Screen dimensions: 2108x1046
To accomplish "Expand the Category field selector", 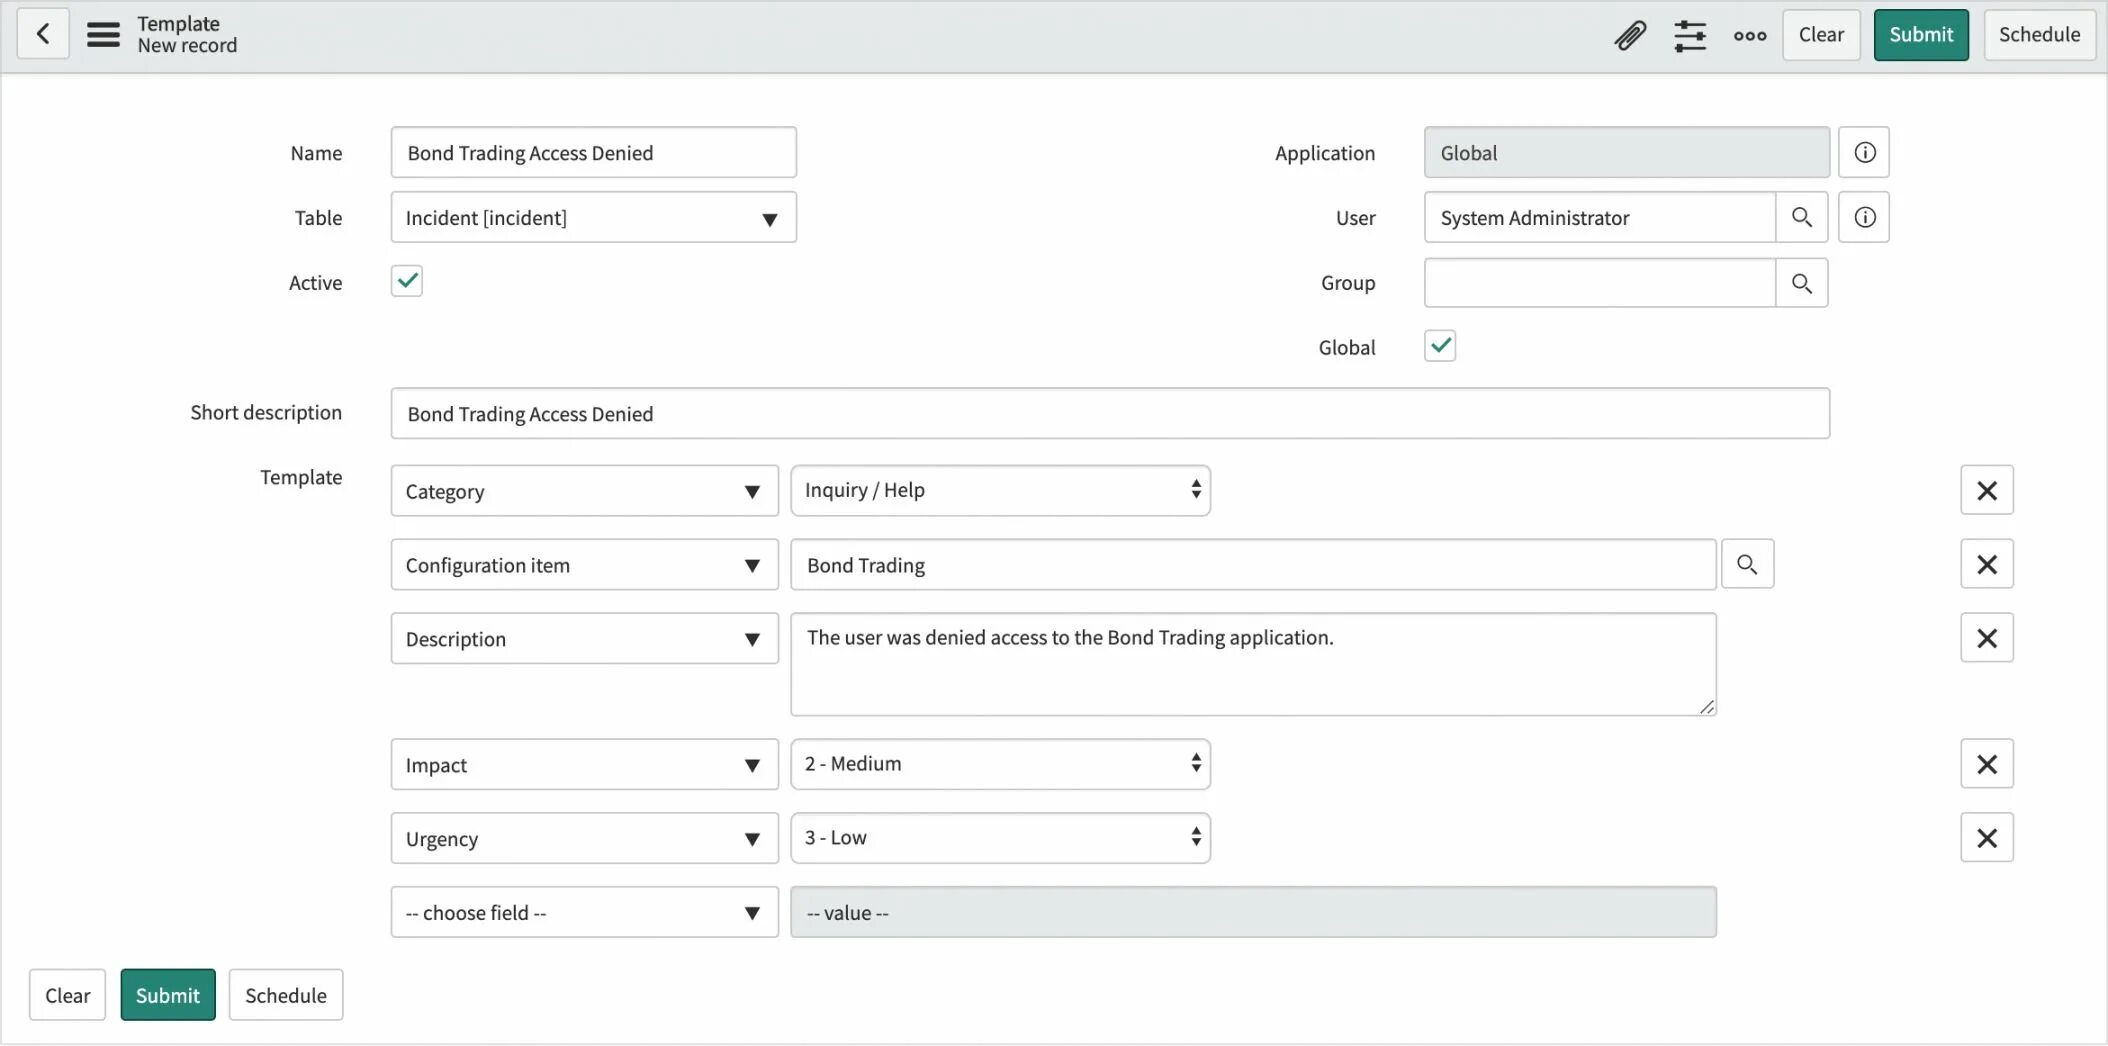I will pos(584,491).
